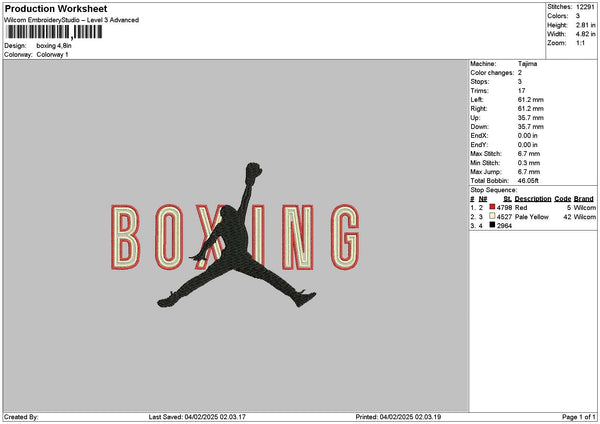Click the Description column header
Screen dimensions: 600x424
(x=533, y=199)
